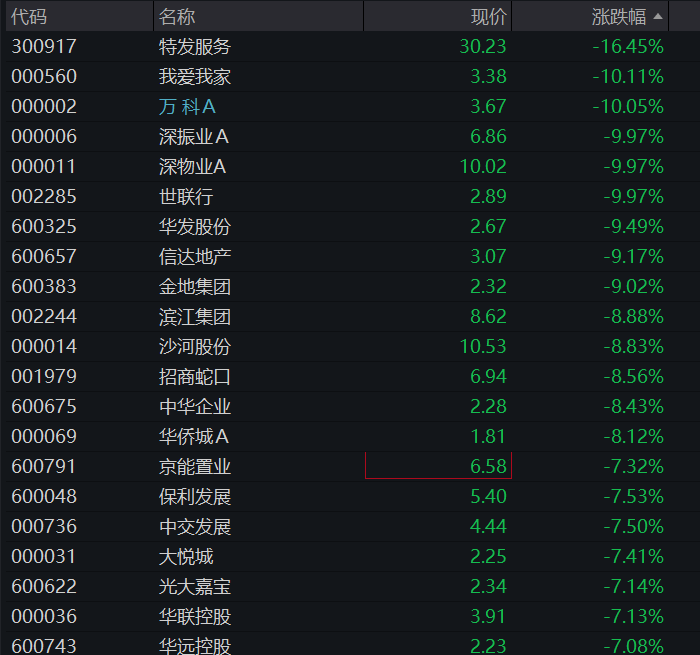Select the 深振业A stock name
The width and height of the screenshot is (700, 655).
click(x=194, y=137)
